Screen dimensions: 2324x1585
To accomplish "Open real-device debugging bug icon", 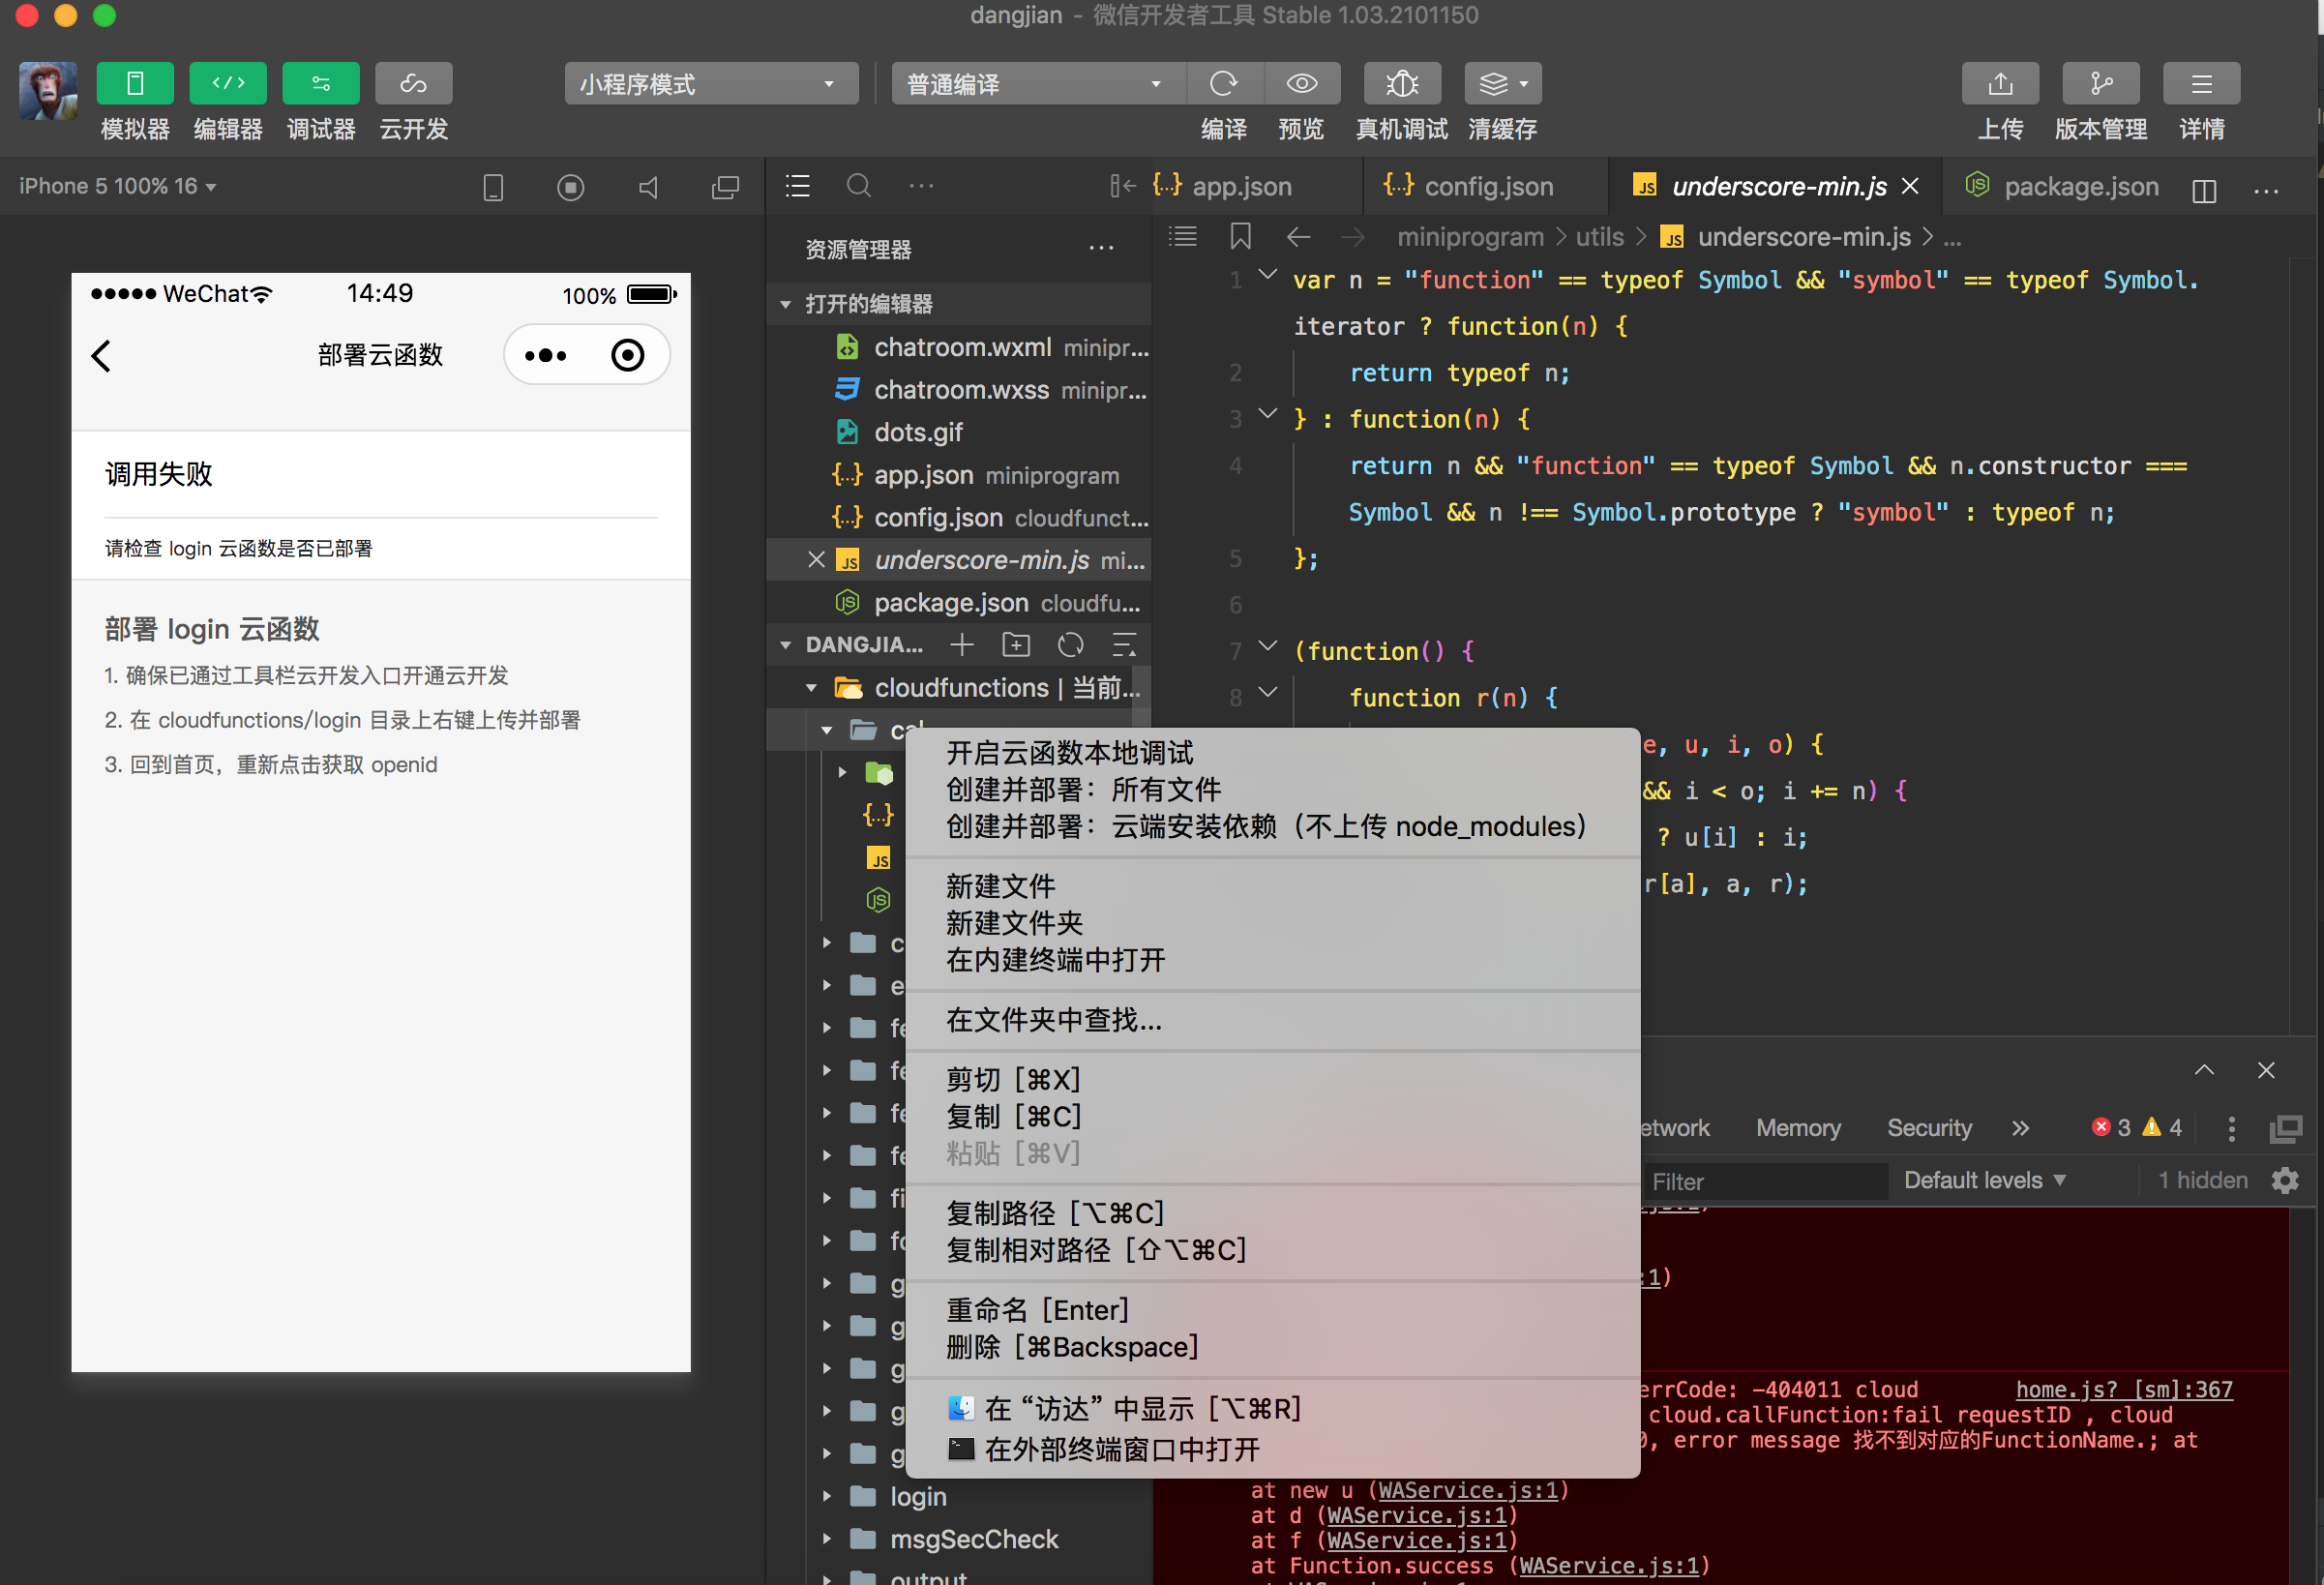I will (1401, 84).
